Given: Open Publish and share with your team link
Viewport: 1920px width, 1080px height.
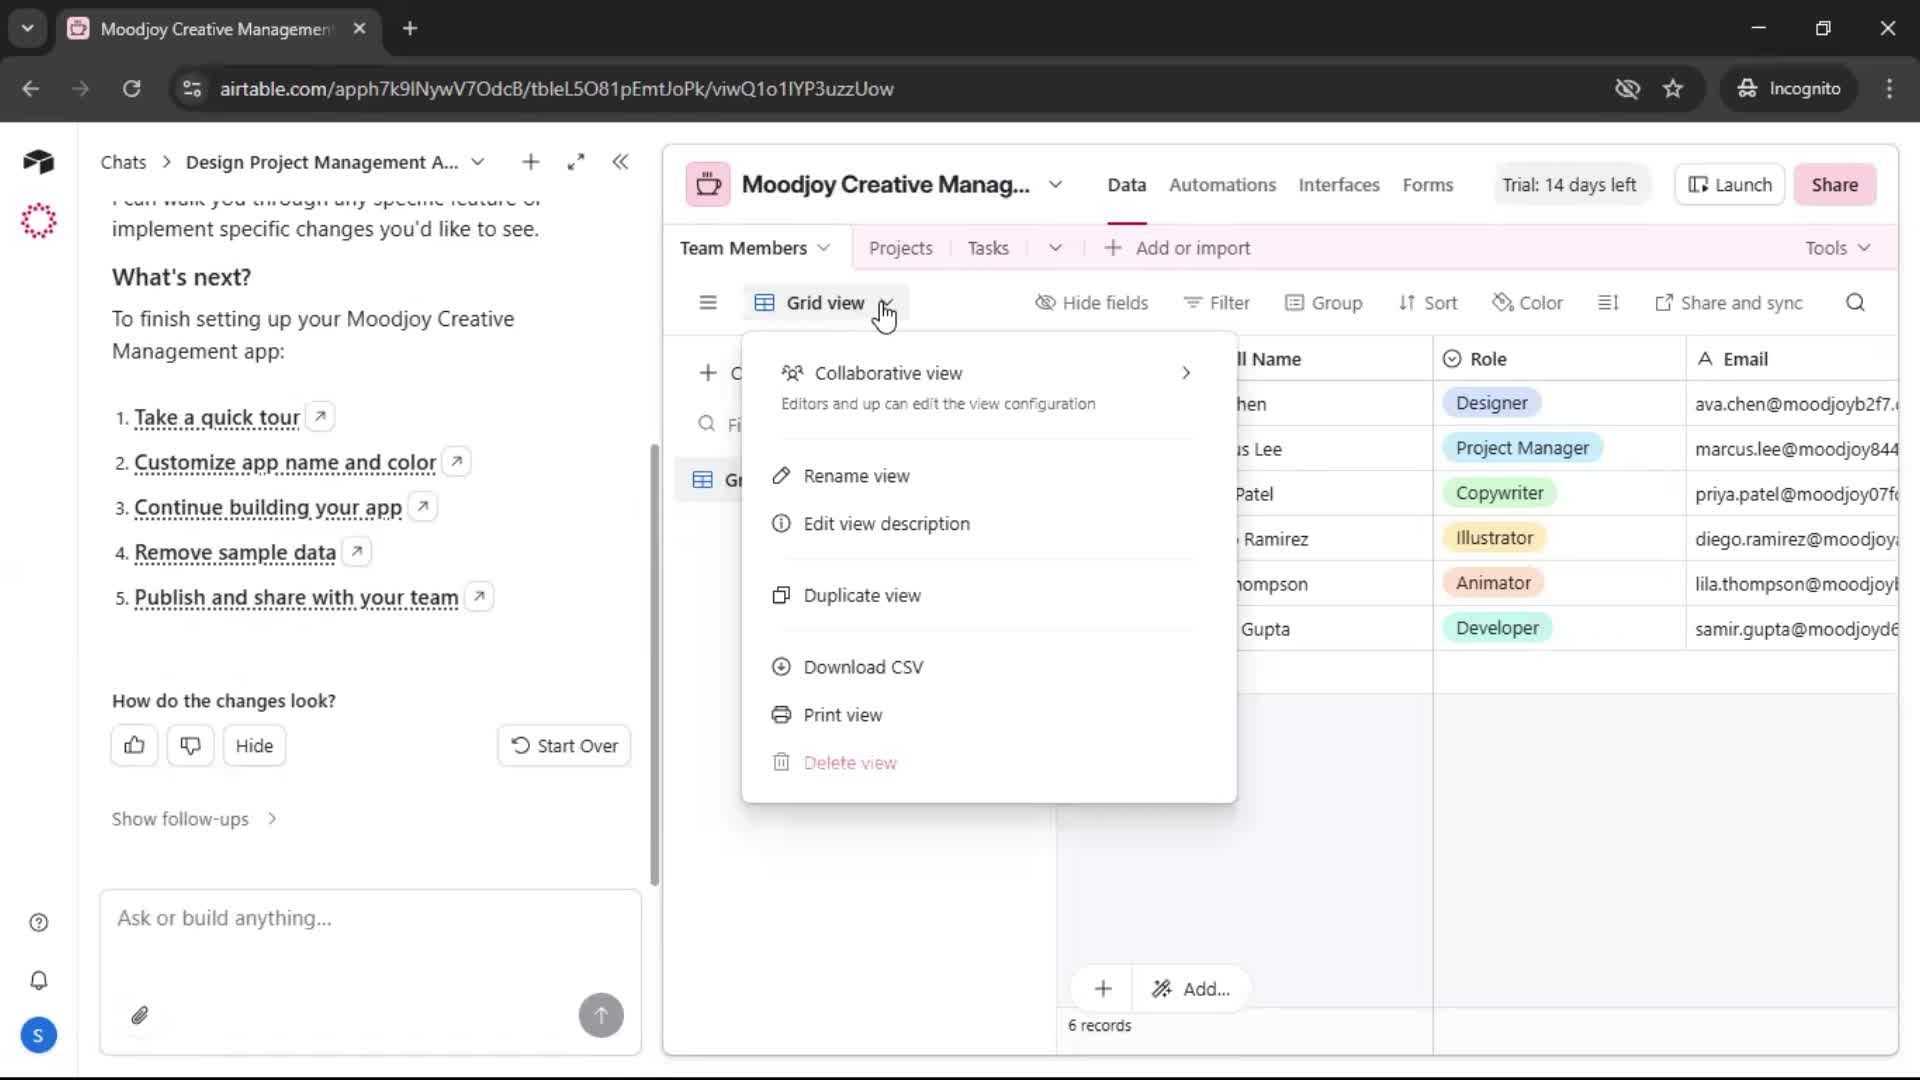Looking at the screenshot, I should [x=296, y=598].
